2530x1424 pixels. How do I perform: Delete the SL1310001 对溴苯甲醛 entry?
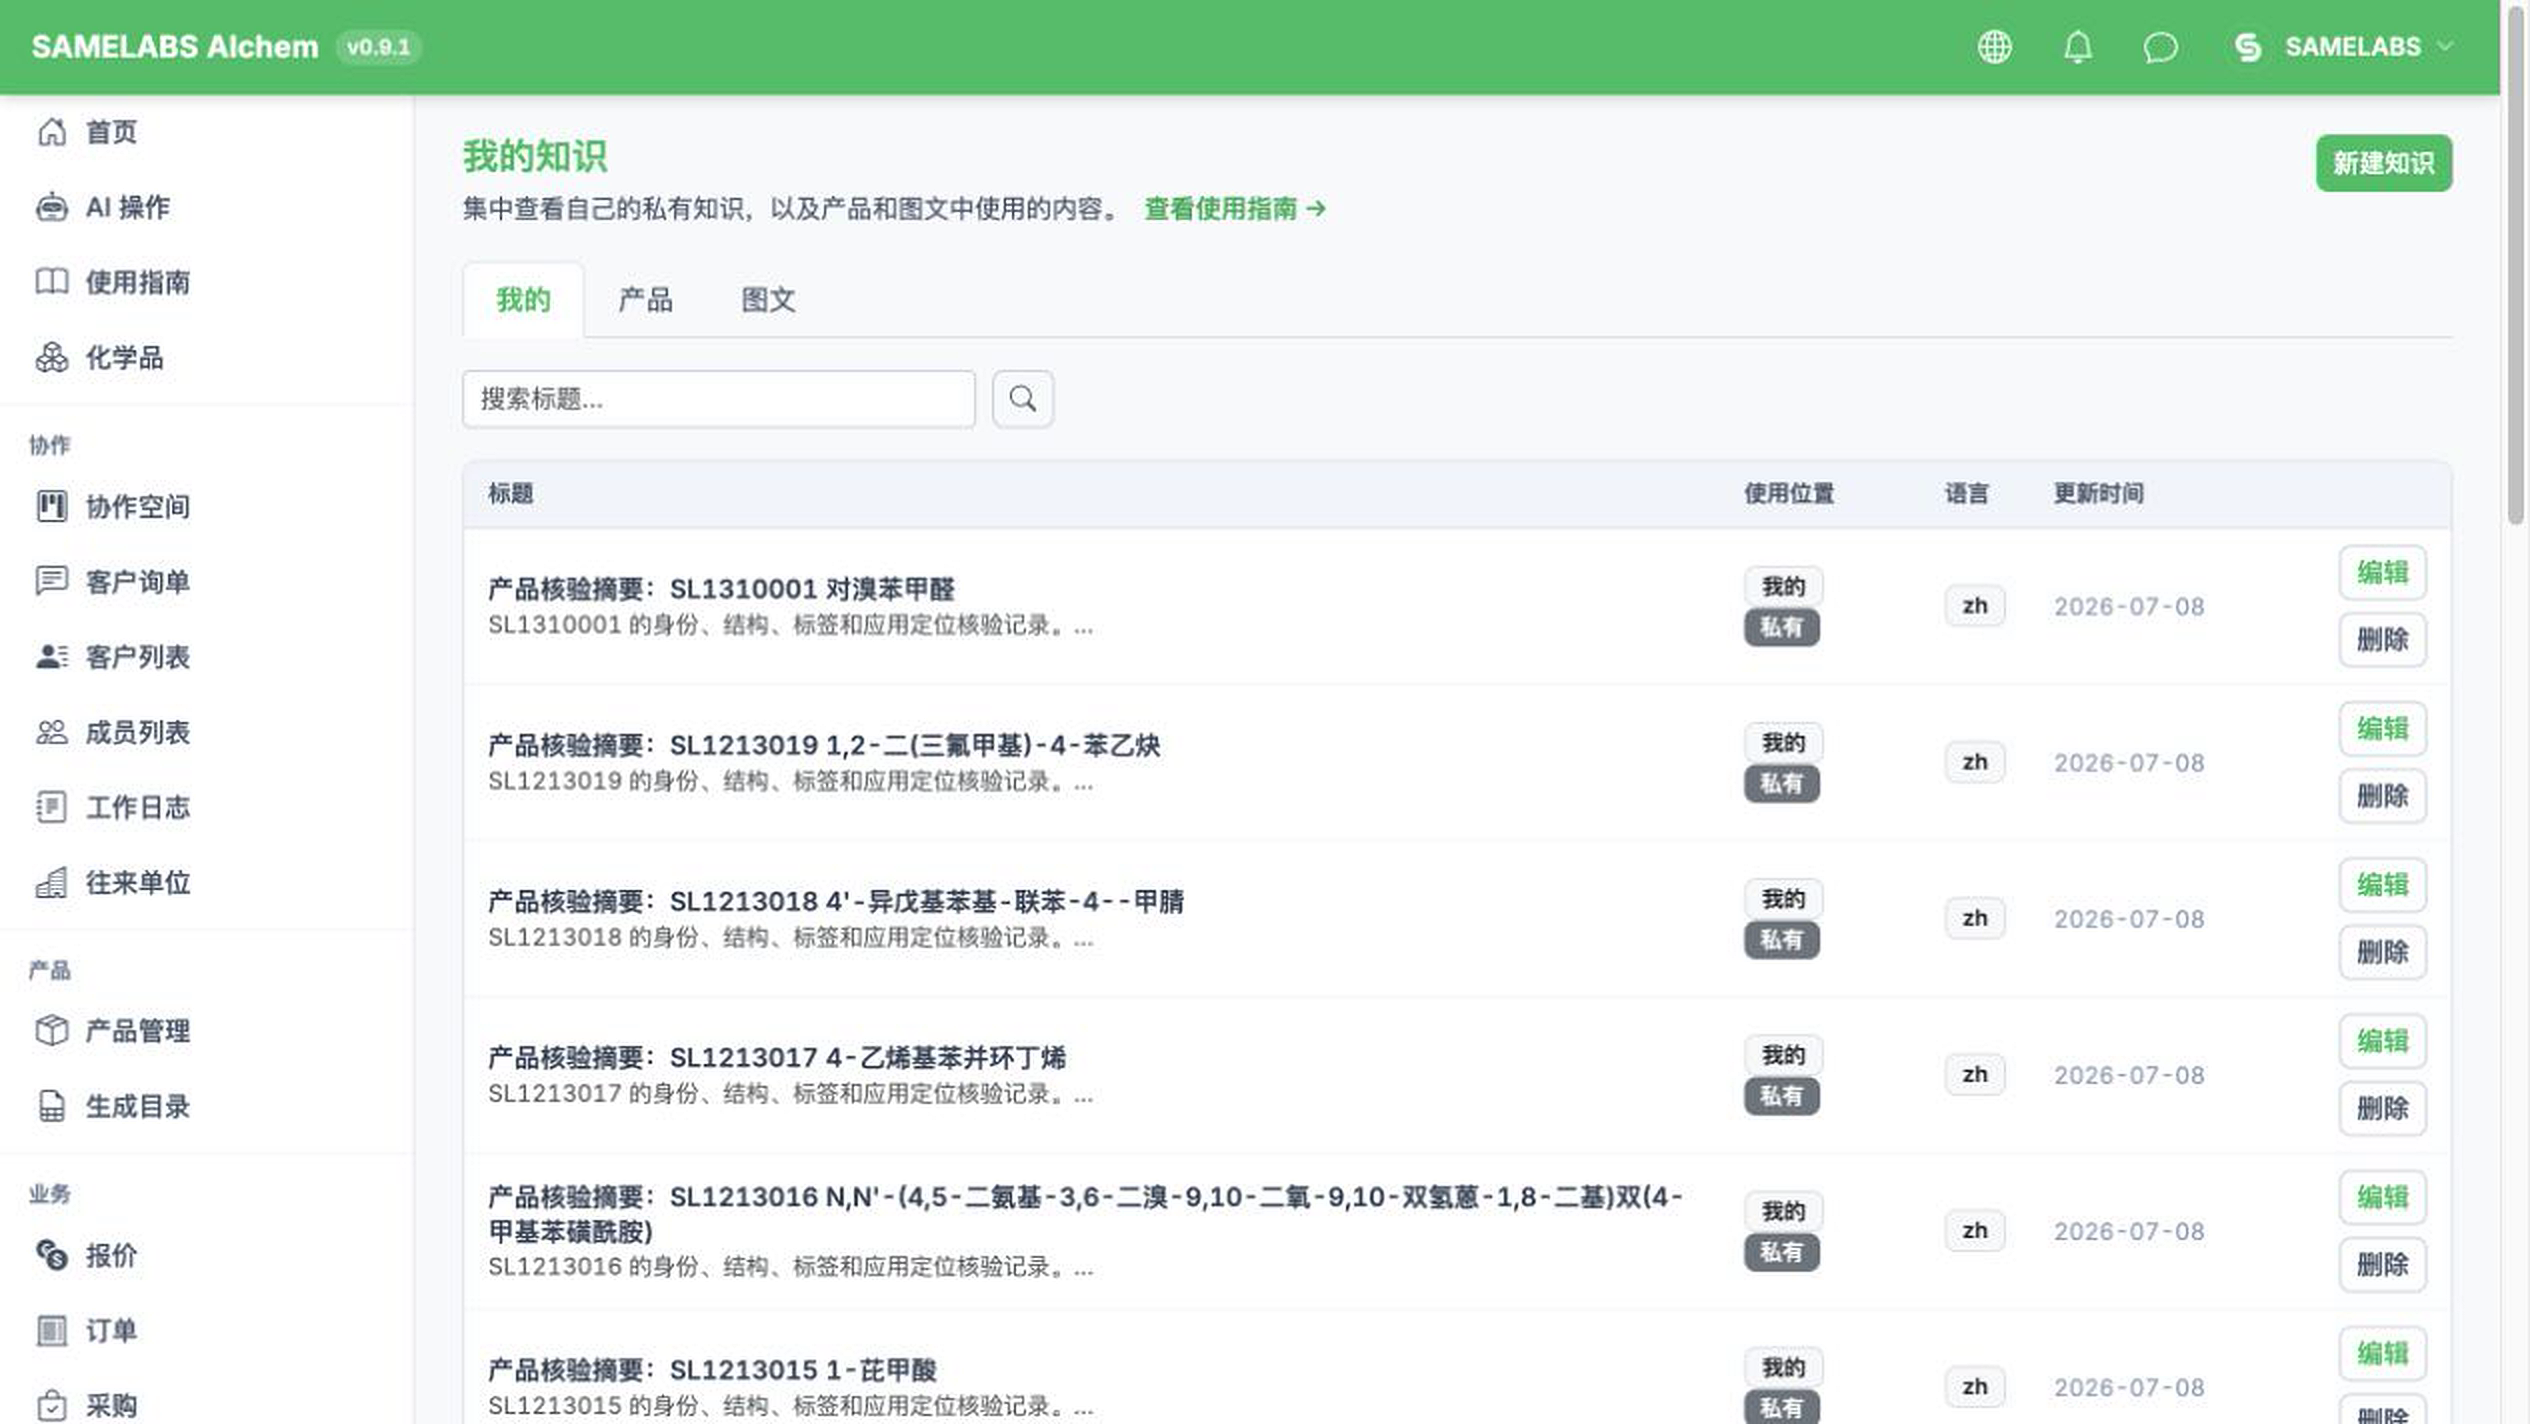2382,640
